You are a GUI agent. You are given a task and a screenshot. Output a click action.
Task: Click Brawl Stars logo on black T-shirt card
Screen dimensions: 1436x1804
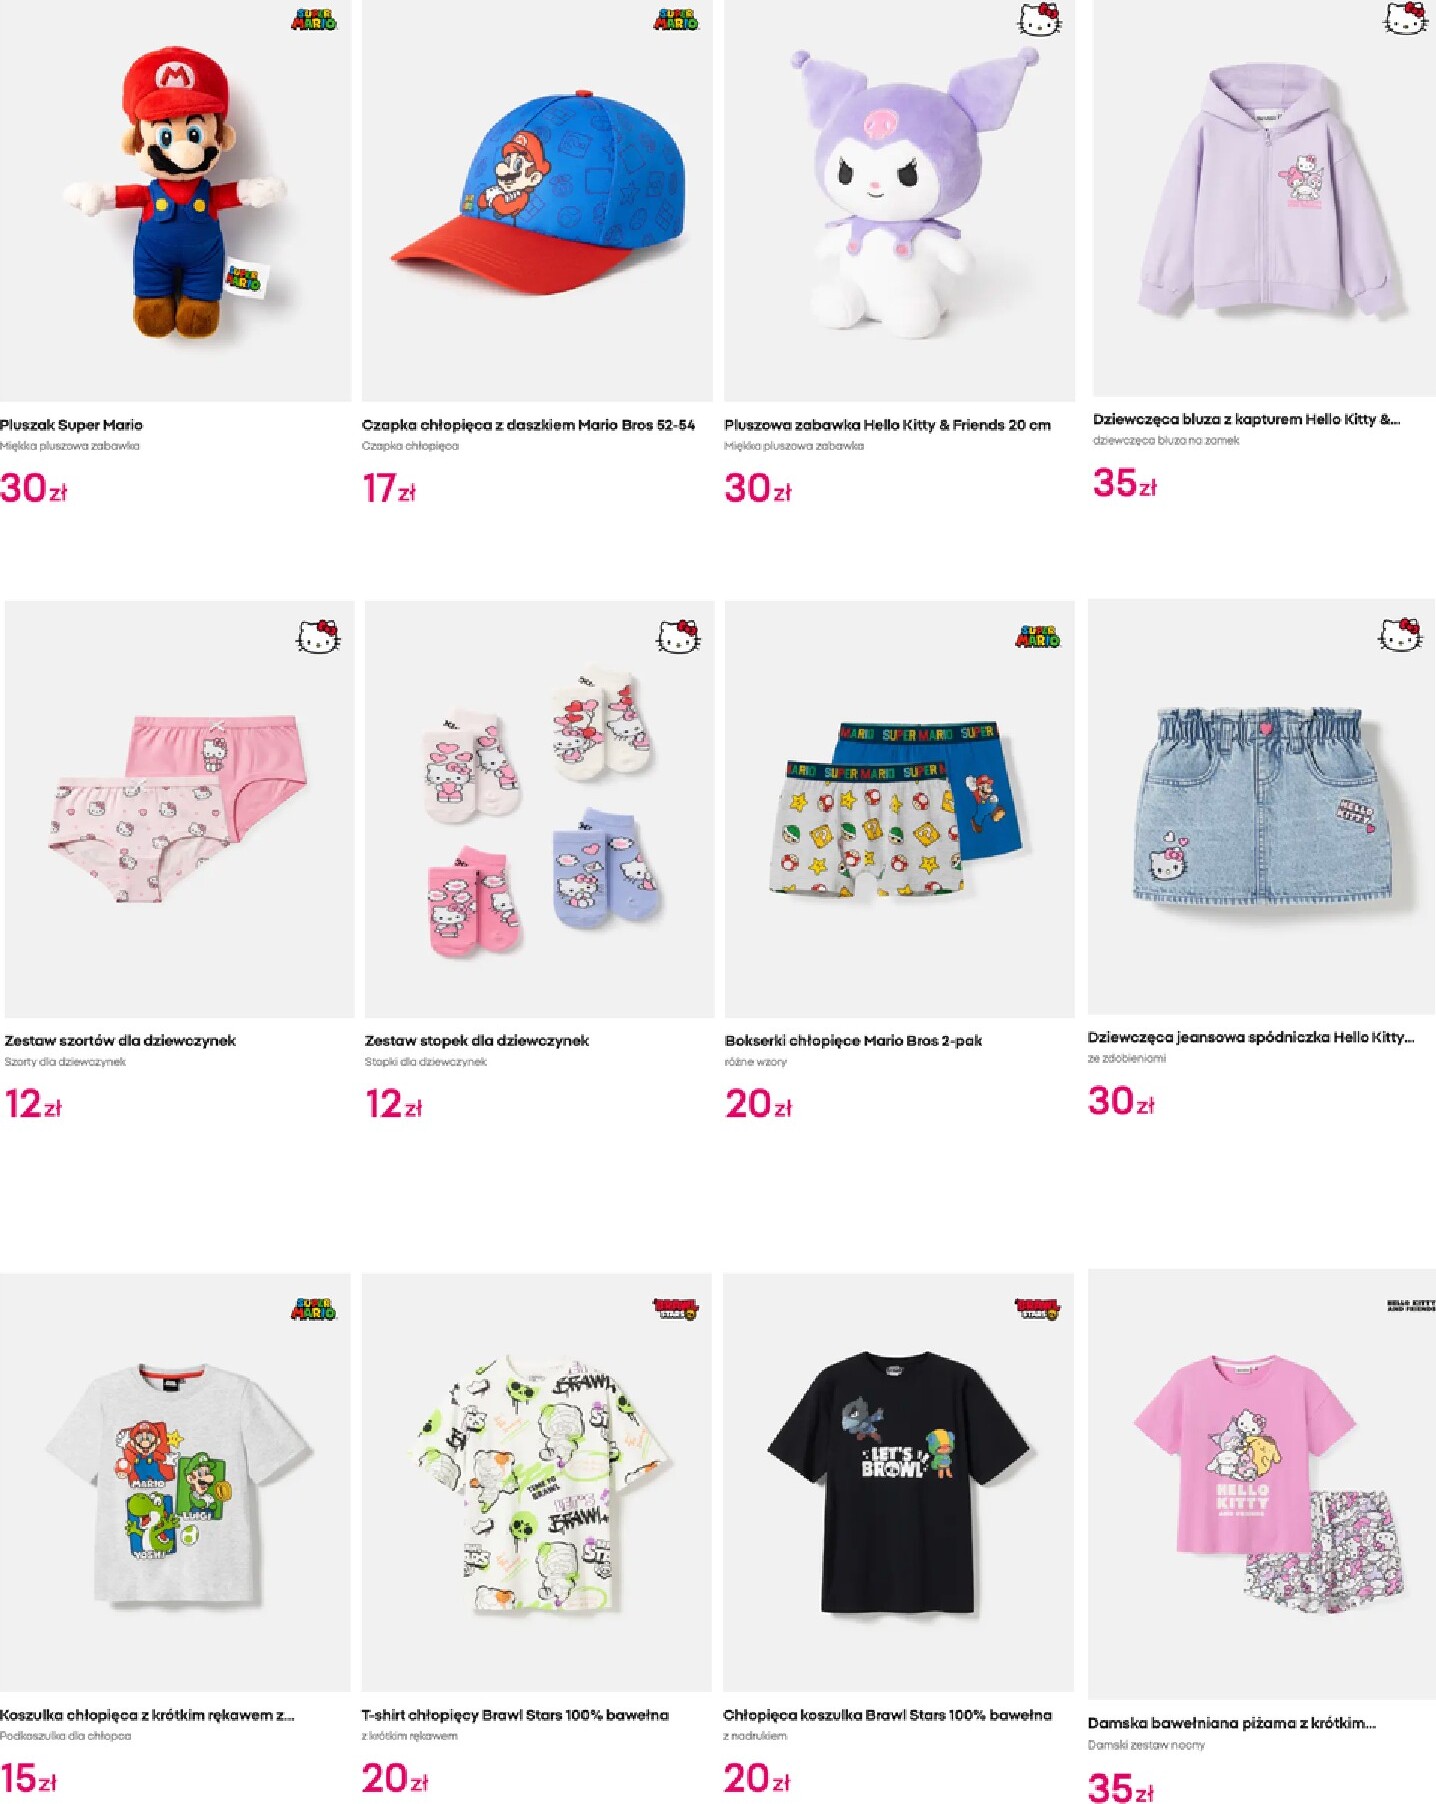coord(1038,1309)
